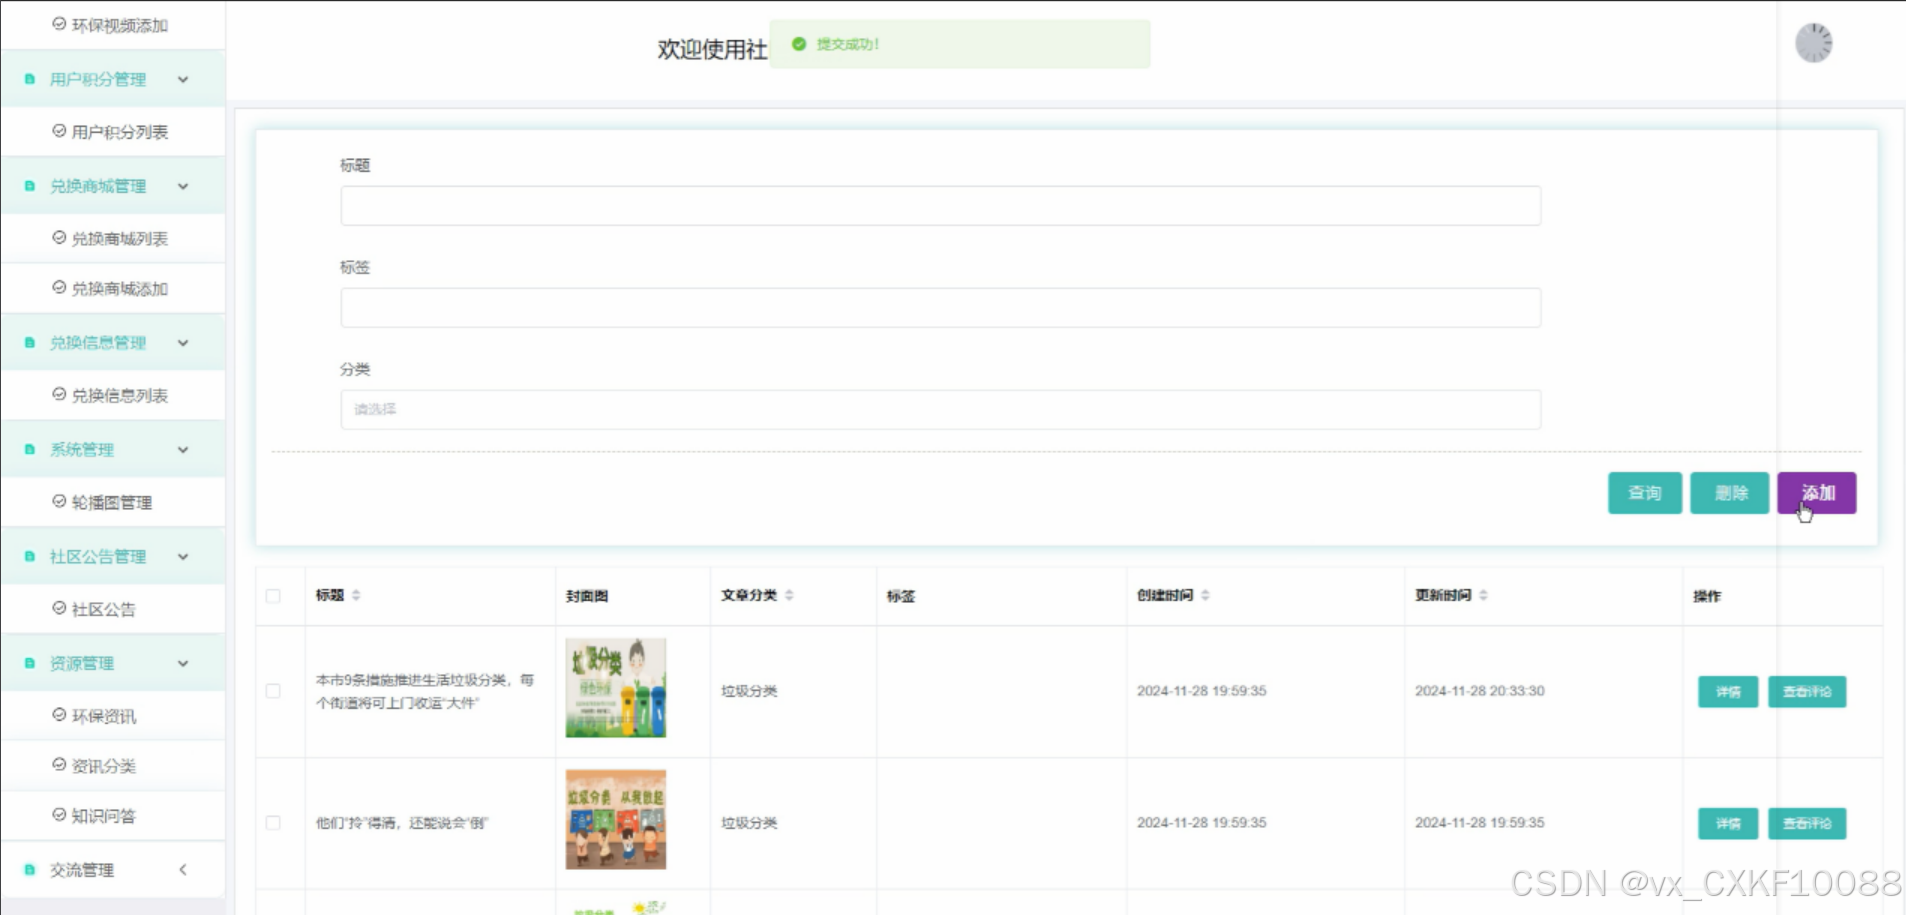Sort table by 标题 column arrows
1906x915 pixels.
pyautogui.click(x=356, y=595)
